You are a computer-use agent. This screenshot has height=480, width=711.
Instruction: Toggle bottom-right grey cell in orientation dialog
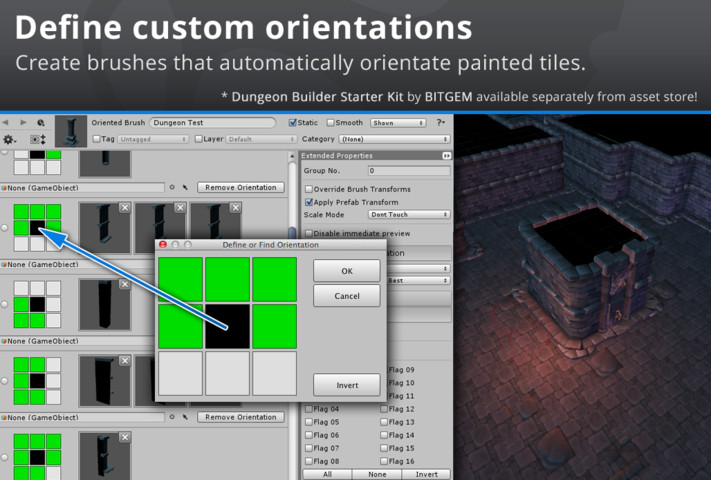point(275,373)
